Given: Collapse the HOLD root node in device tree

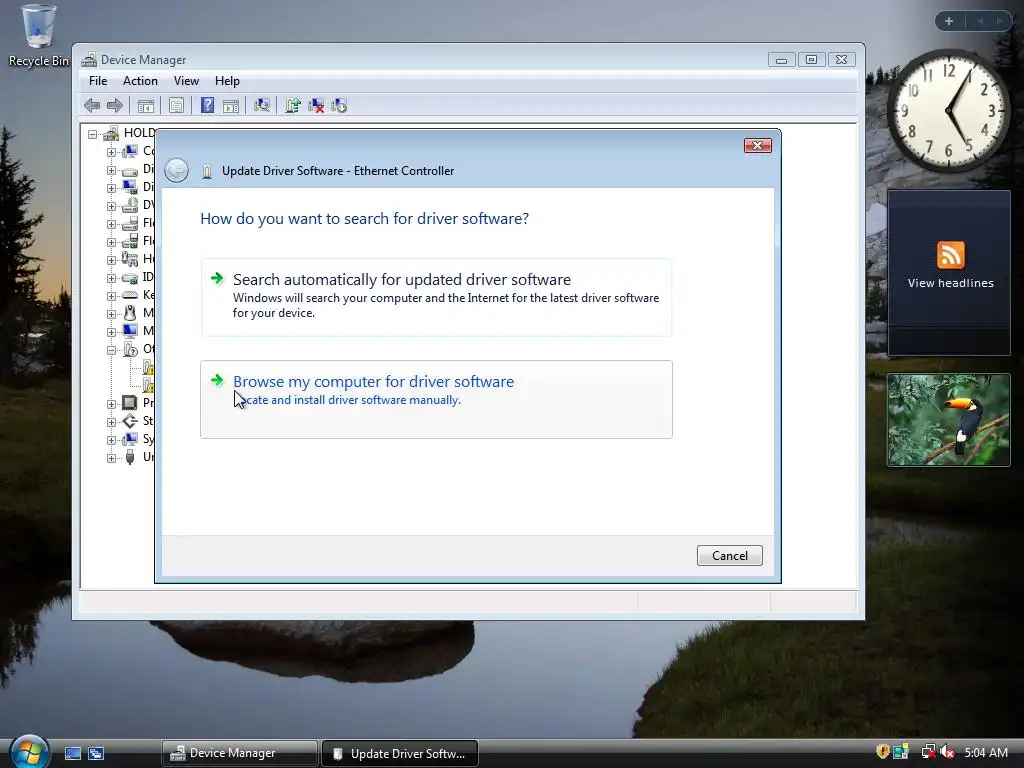Looking at the screenshot, I should 93,134.
